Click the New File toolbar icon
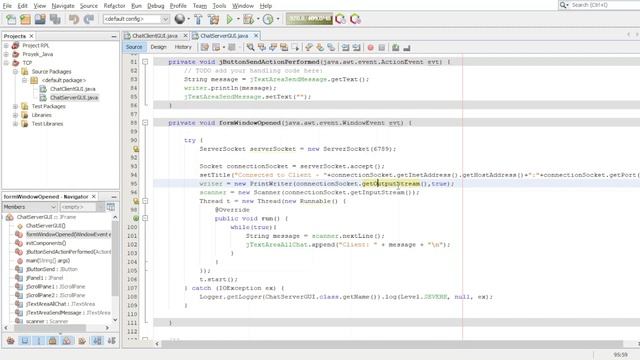The image size is (640, 360). pyautogui.click(x=11, y=19)
